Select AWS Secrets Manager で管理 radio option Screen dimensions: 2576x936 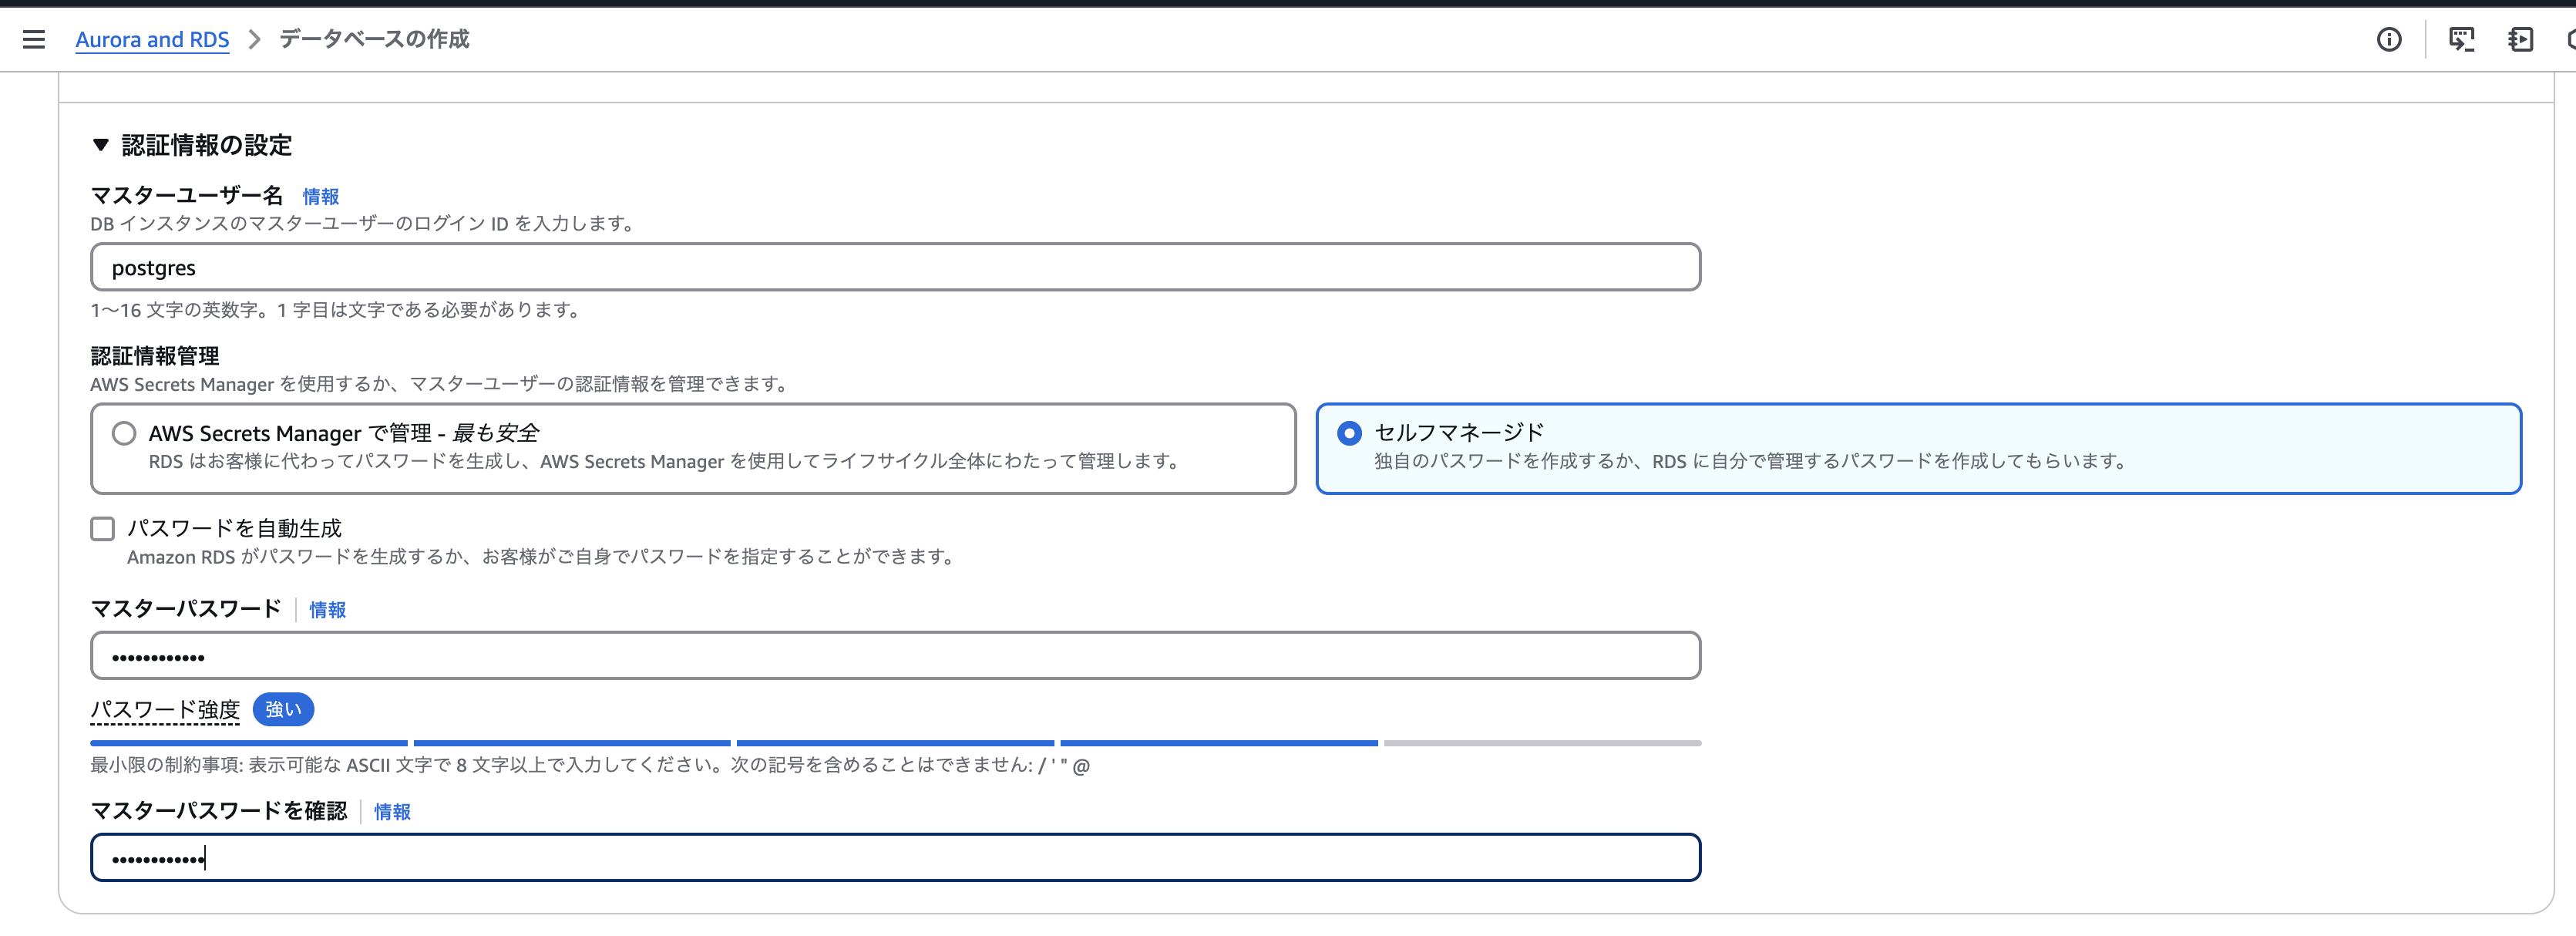coord(124,433)
